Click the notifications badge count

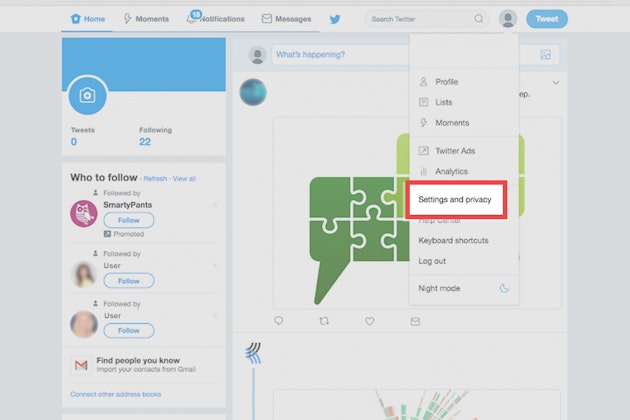pos(196,15)
